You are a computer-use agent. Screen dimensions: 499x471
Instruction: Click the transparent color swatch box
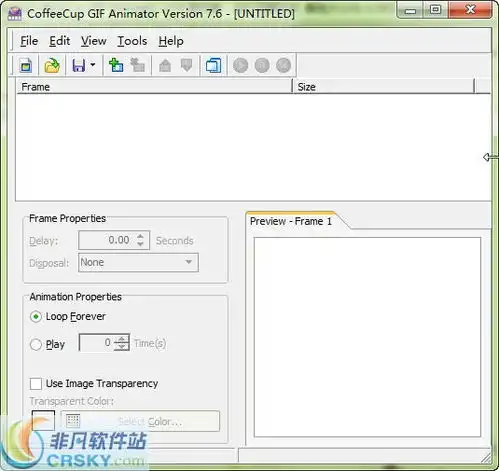43,421
